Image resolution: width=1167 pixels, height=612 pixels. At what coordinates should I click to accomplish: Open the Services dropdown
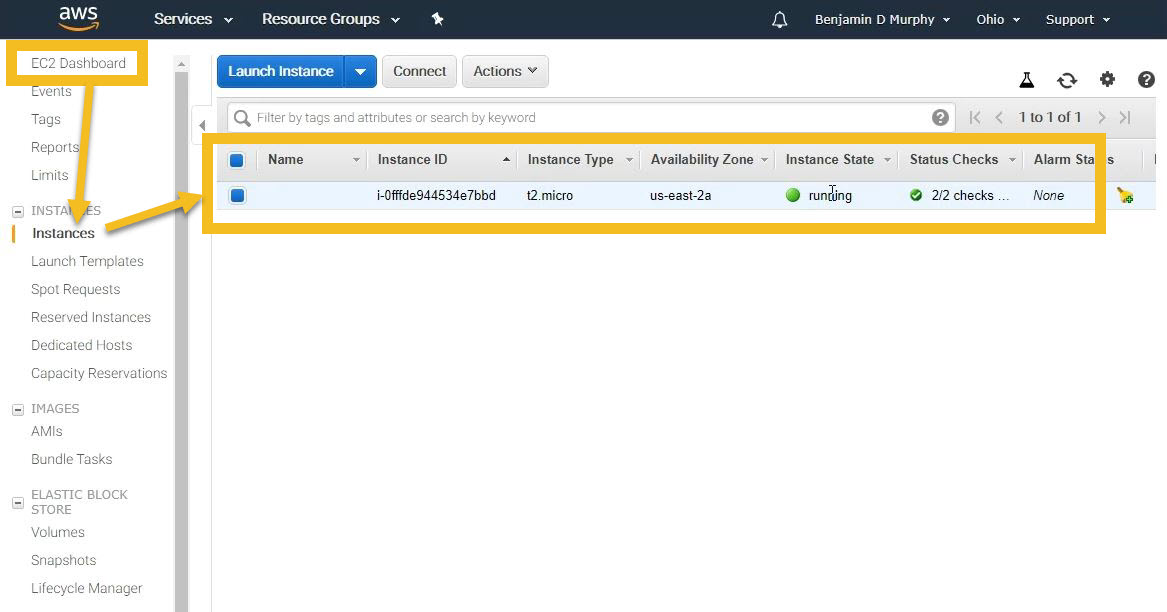point(194,19)
